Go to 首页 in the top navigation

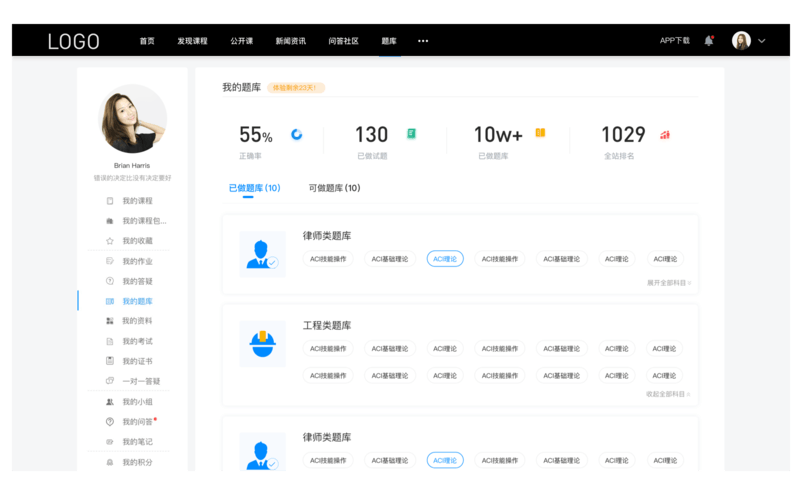(147, 41)
